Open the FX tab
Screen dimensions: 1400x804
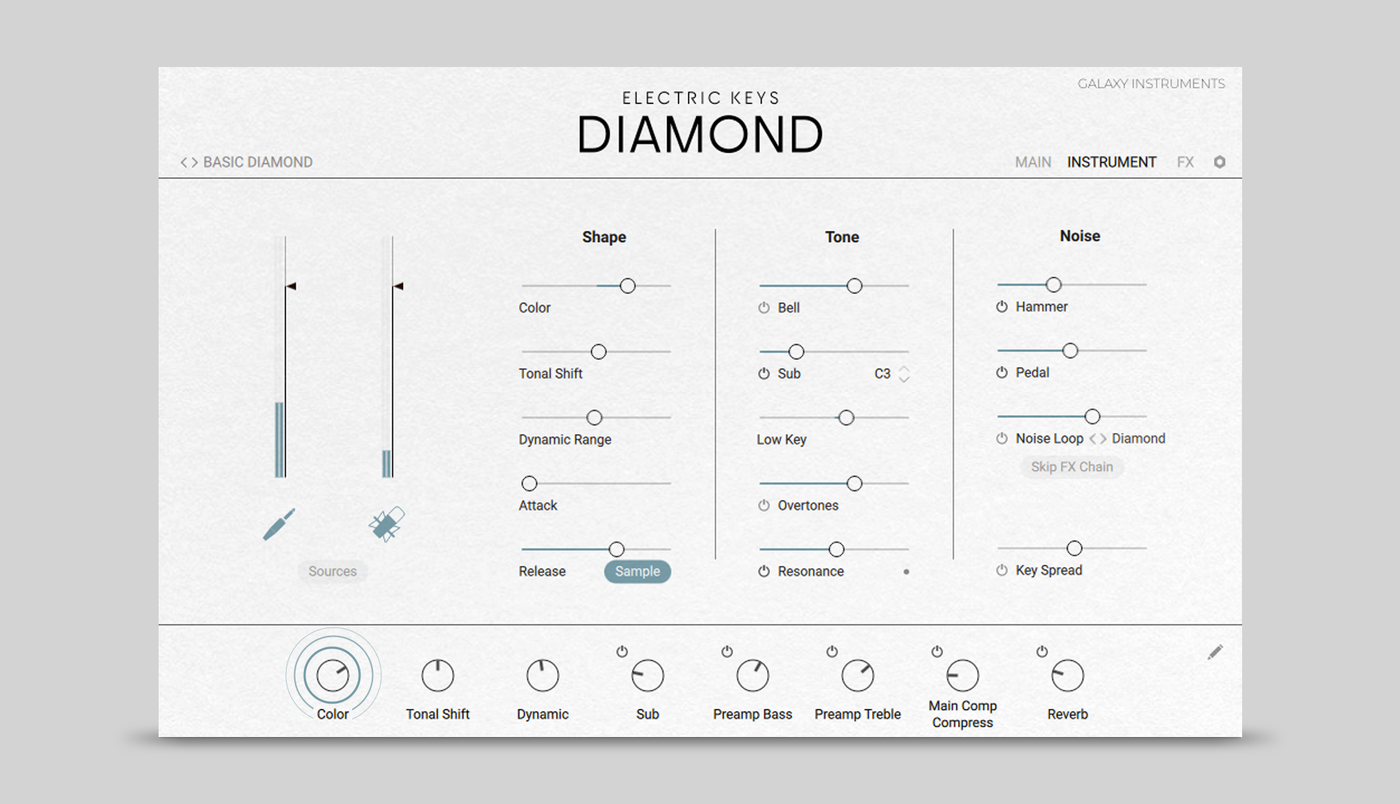pyautogui.click(x=1185, y=162)
